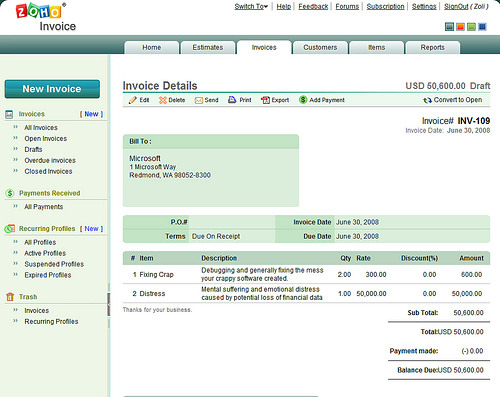Screen dimensions: 500x397
Task: Open Open Invoices in sidebar
Action: pyautogui.click(x=45, y=139)
